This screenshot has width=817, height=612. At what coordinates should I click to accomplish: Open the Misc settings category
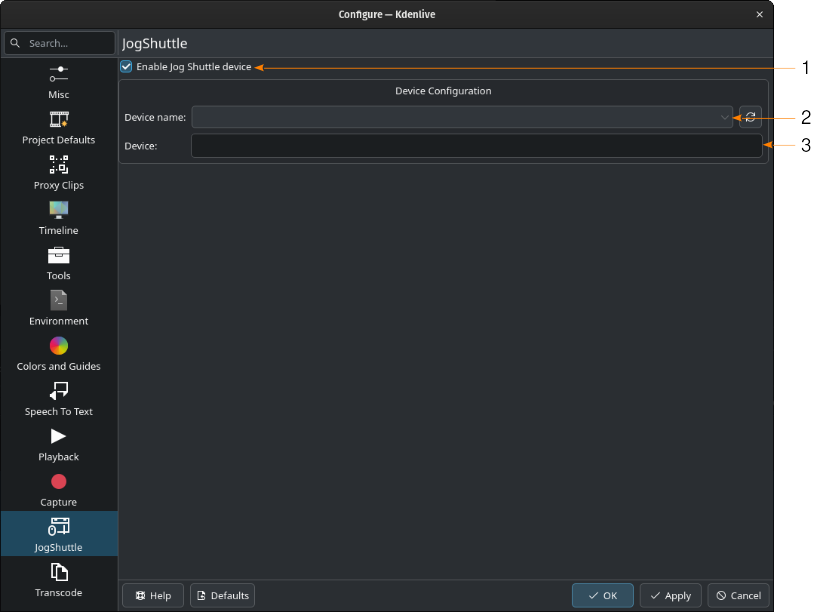coord(59,82)
